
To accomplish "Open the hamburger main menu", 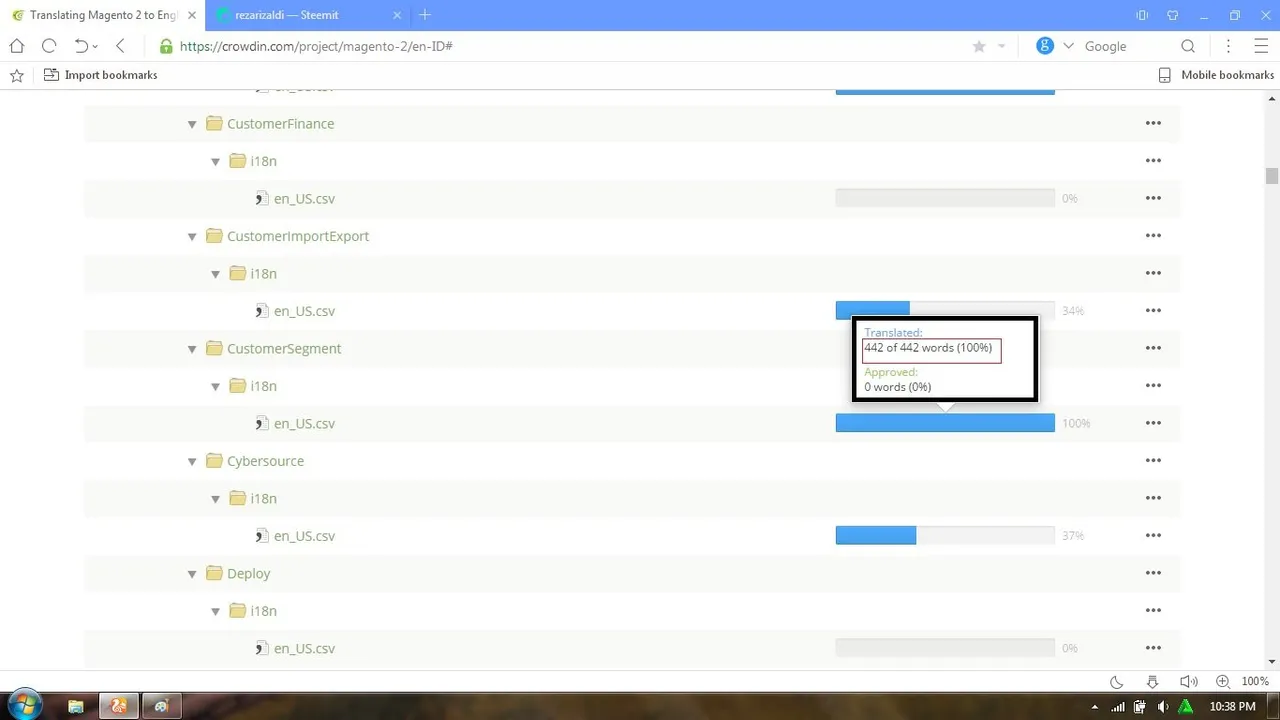I will click(1261, 46).
